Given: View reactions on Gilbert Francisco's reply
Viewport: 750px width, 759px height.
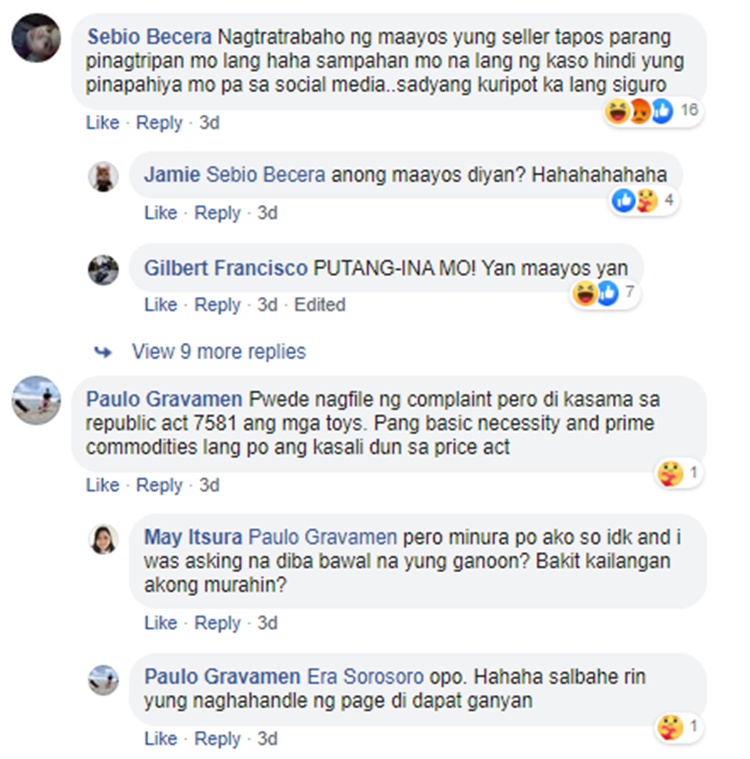Looking at the screenshot, I should click(x=605, y=293).
